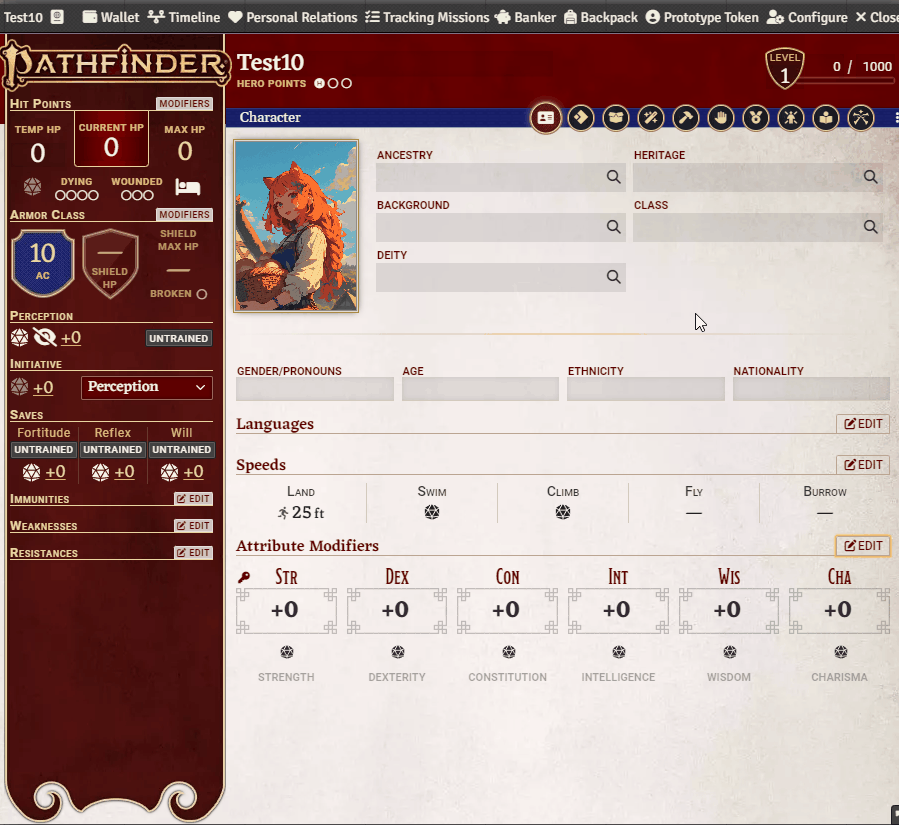Open the Perception UNTRAINED proficiency selector

[178, 338]
